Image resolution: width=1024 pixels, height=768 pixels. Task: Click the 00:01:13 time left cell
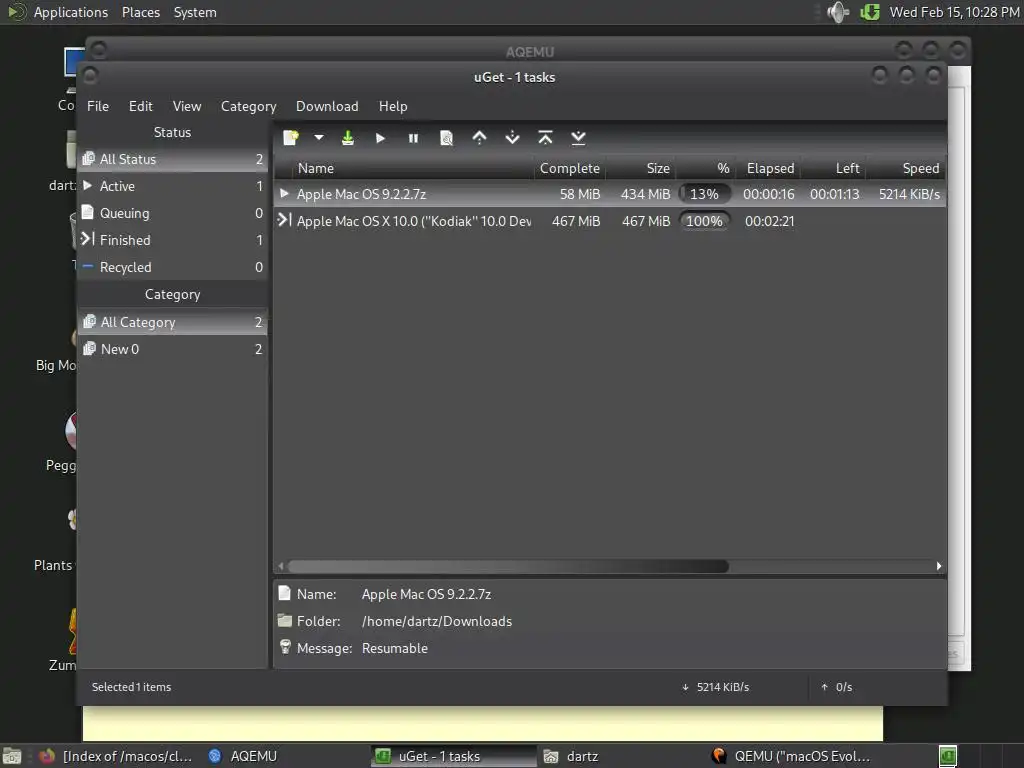click(x=835, y=194)
